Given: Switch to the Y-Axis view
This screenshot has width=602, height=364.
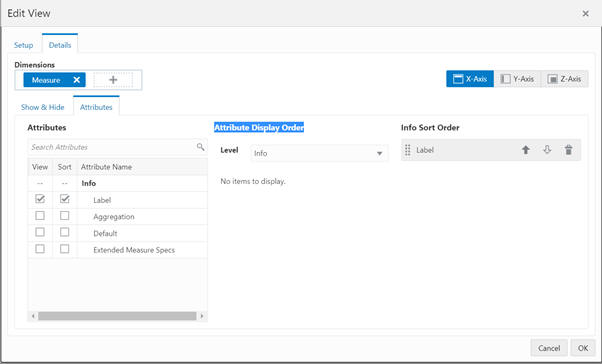Looking at the screenshot, I should click(518, 79).
